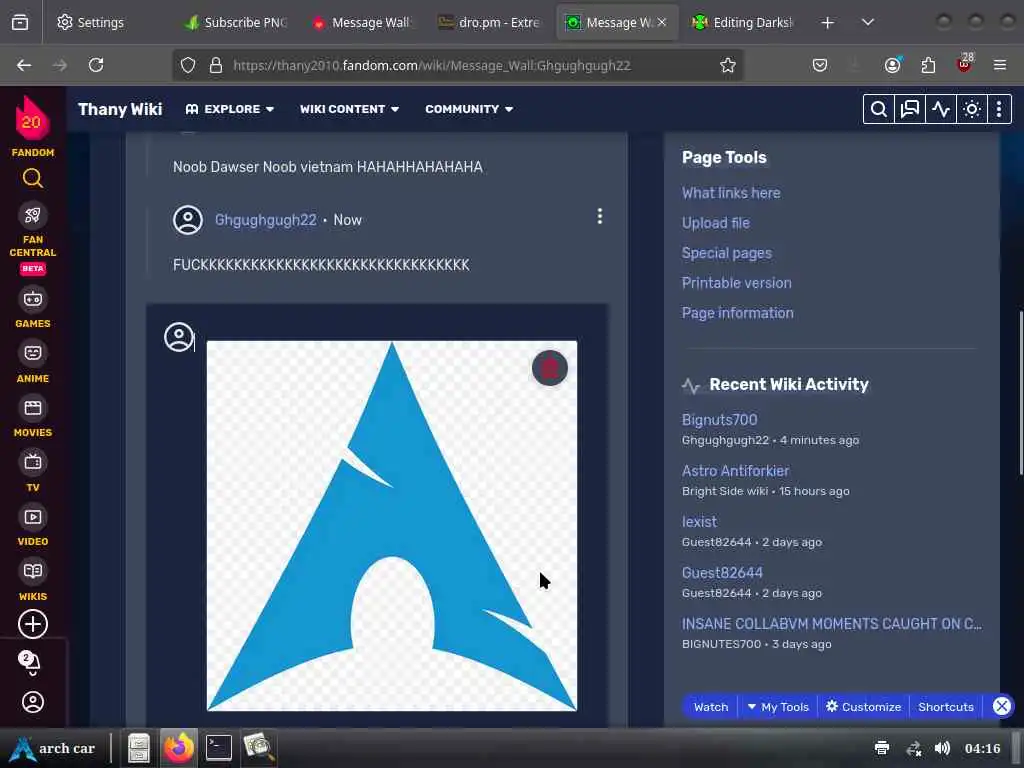Switch to the Subscribe PNG tab
This screenshot has height=768, width=1024.
click(x=237, y=22)
